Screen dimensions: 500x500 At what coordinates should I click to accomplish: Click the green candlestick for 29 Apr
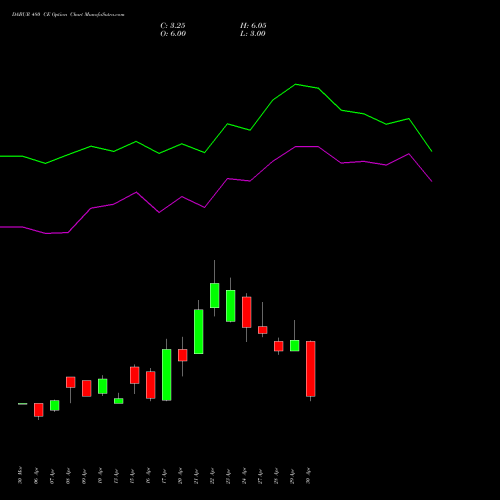[x=295, y=346]
